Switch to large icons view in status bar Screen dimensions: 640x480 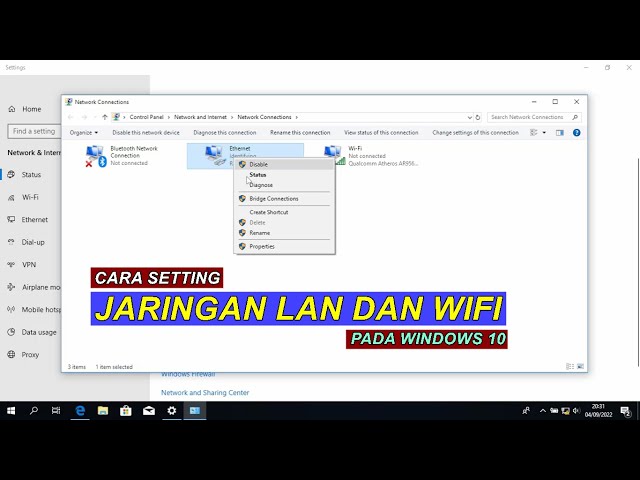[580, 367]
